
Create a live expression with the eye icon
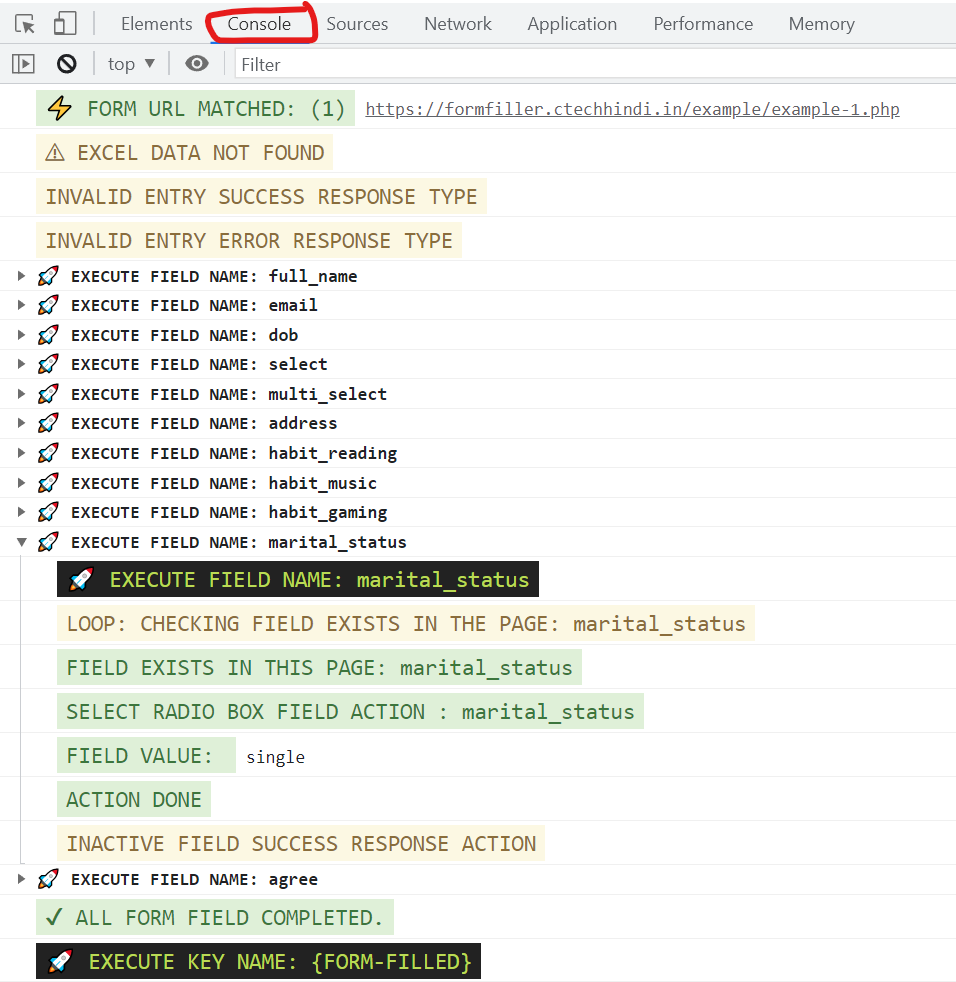click(196, 63)
